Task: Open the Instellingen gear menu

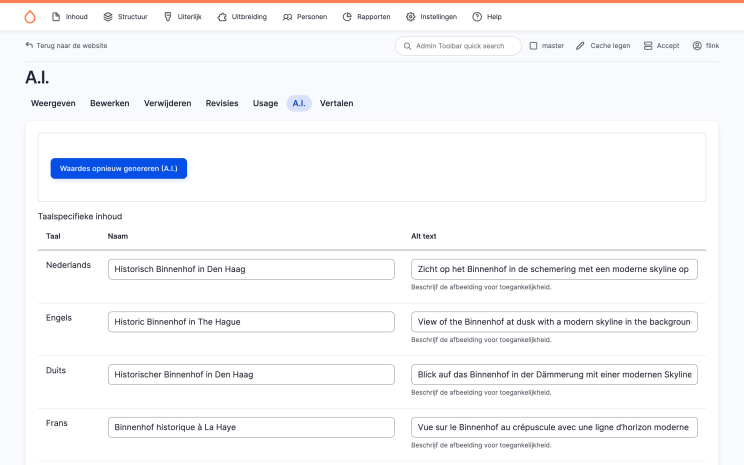Action: (x=432, y=17)
